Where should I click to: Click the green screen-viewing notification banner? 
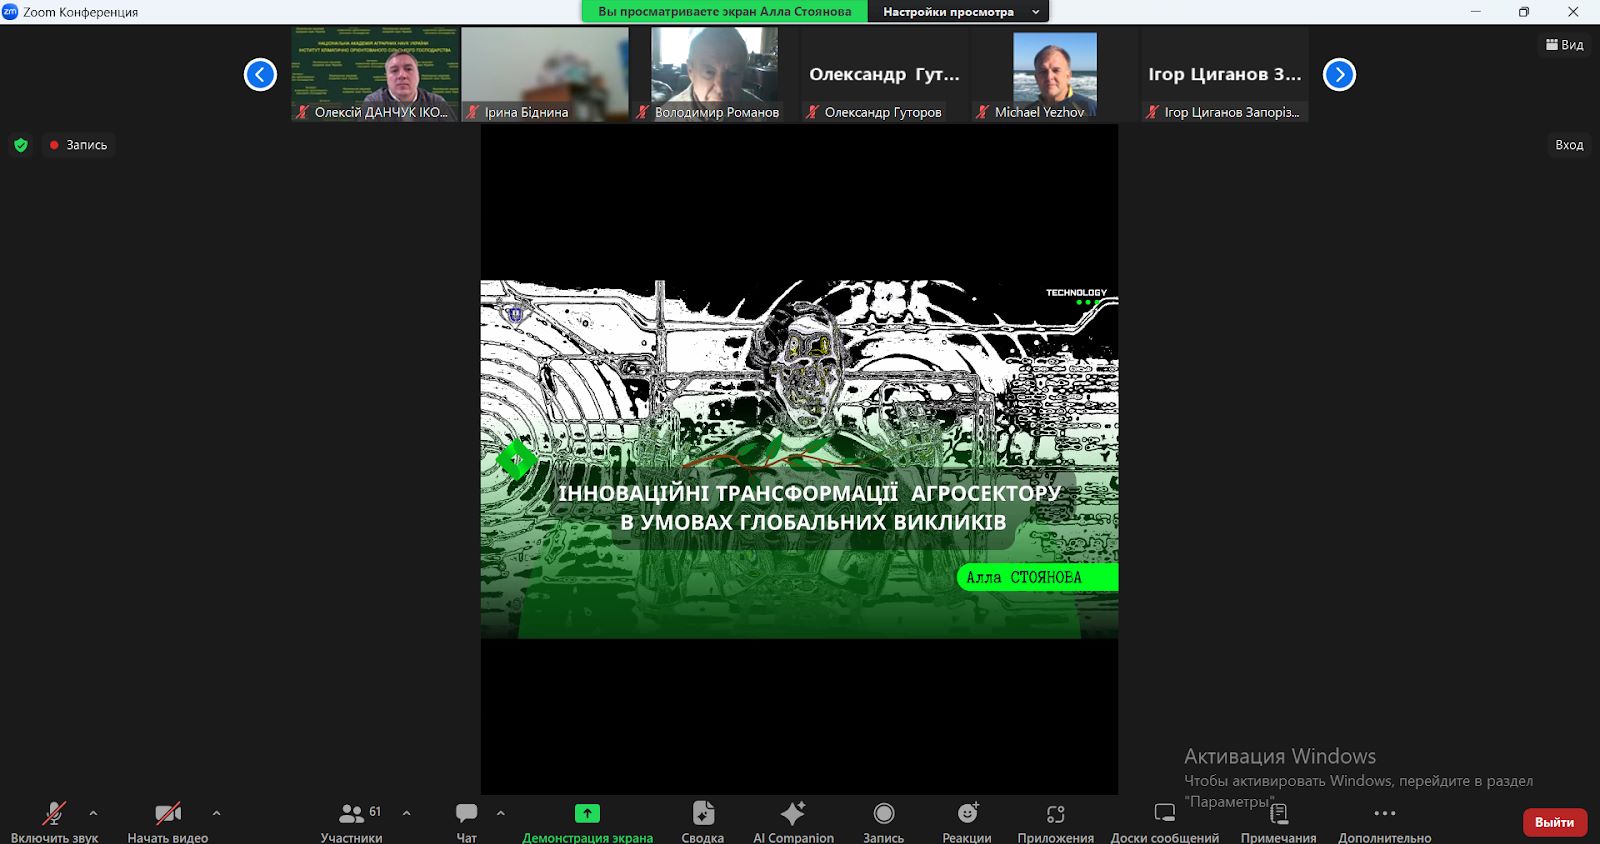[725, 12]
